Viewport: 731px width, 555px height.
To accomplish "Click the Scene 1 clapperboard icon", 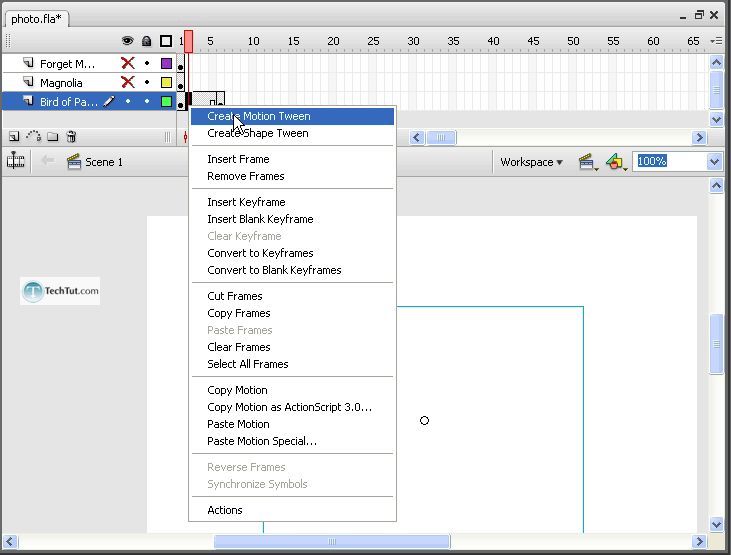I will click(74, 162).
